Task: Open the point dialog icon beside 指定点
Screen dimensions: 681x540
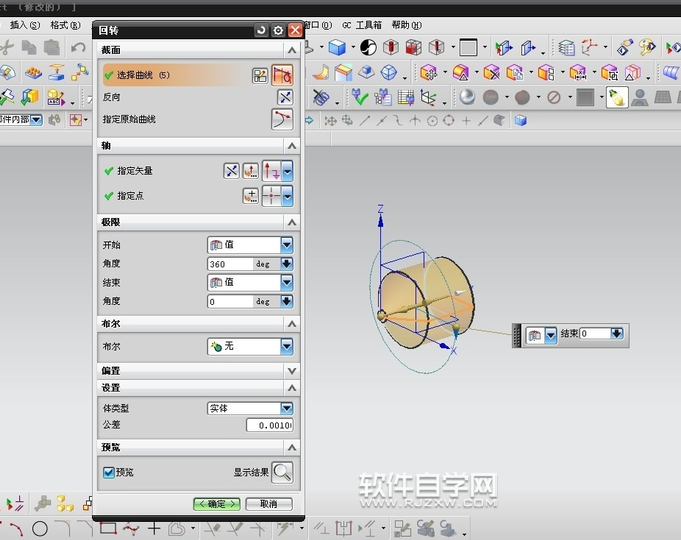Action: tap(251, 196)
